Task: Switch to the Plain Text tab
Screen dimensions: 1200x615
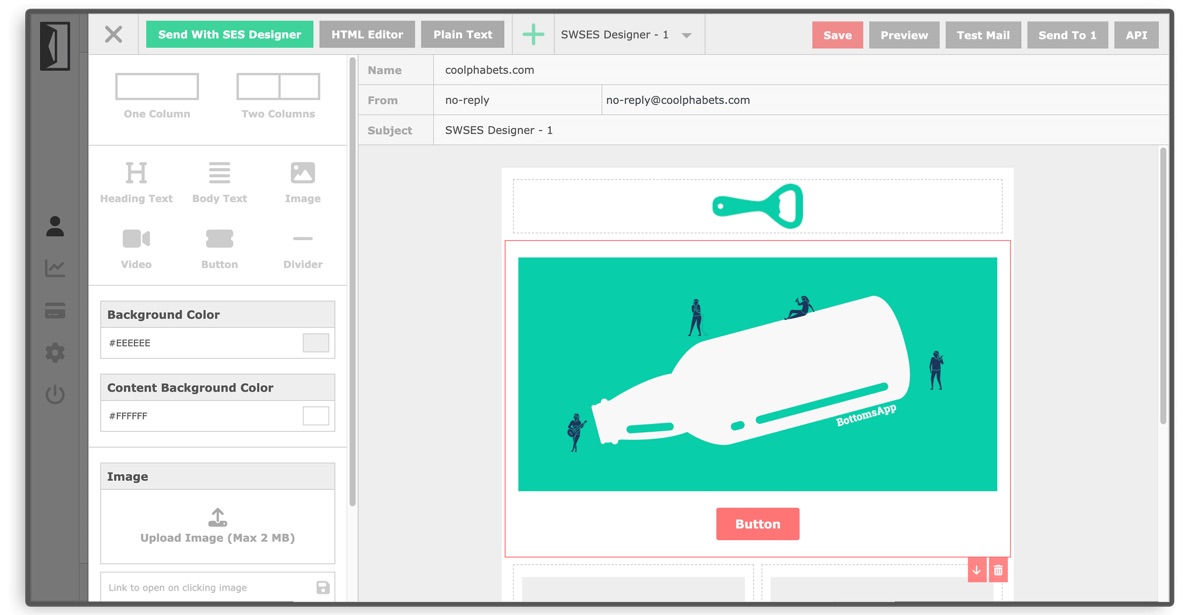Action: coord(463,35)
